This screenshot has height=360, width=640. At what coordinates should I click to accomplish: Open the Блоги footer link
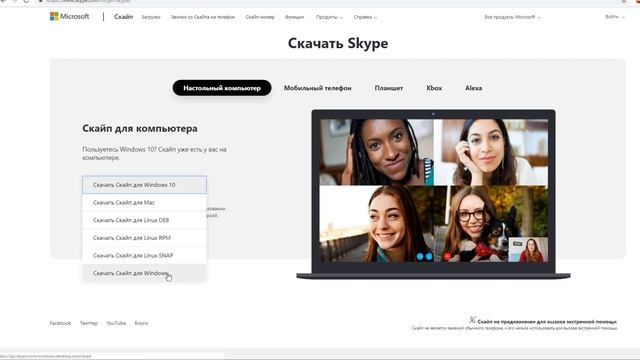click(x=141, y=323)
